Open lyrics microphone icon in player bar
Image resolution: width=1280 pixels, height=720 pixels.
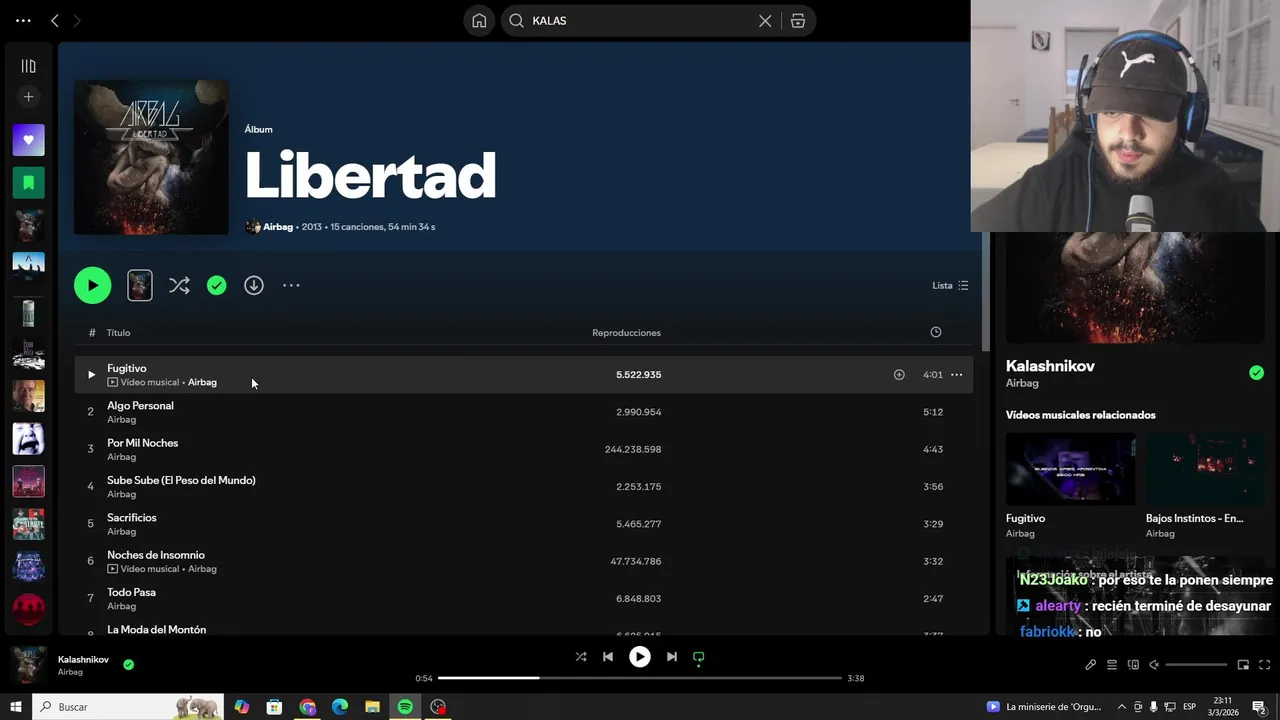(1090, 665)
